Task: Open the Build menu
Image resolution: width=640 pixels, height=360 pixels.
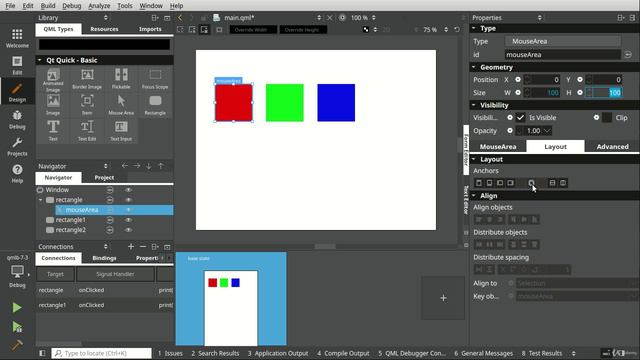Action: (48, 6)
